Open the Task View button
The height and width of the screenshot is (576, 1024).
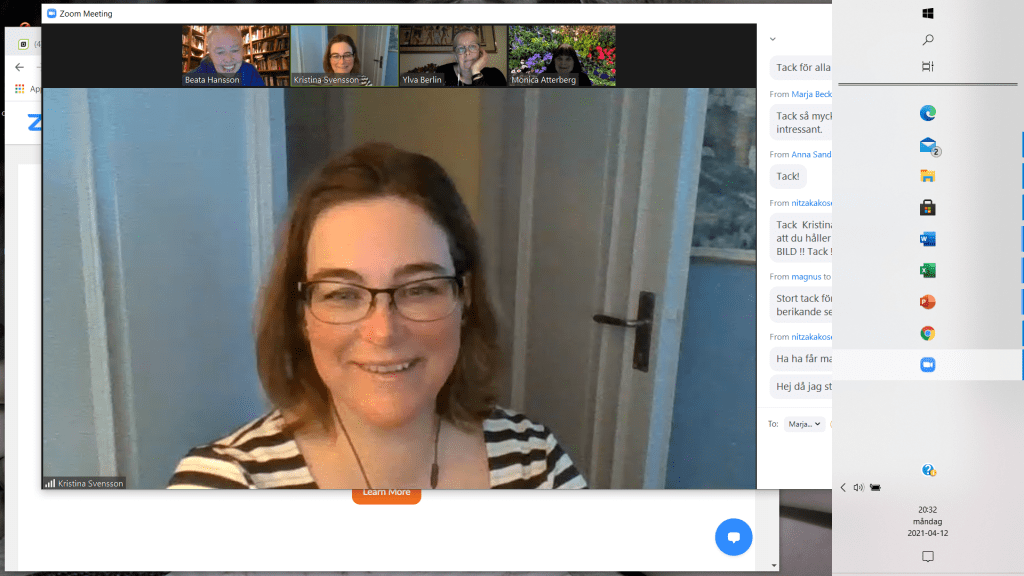click(927, 66)
